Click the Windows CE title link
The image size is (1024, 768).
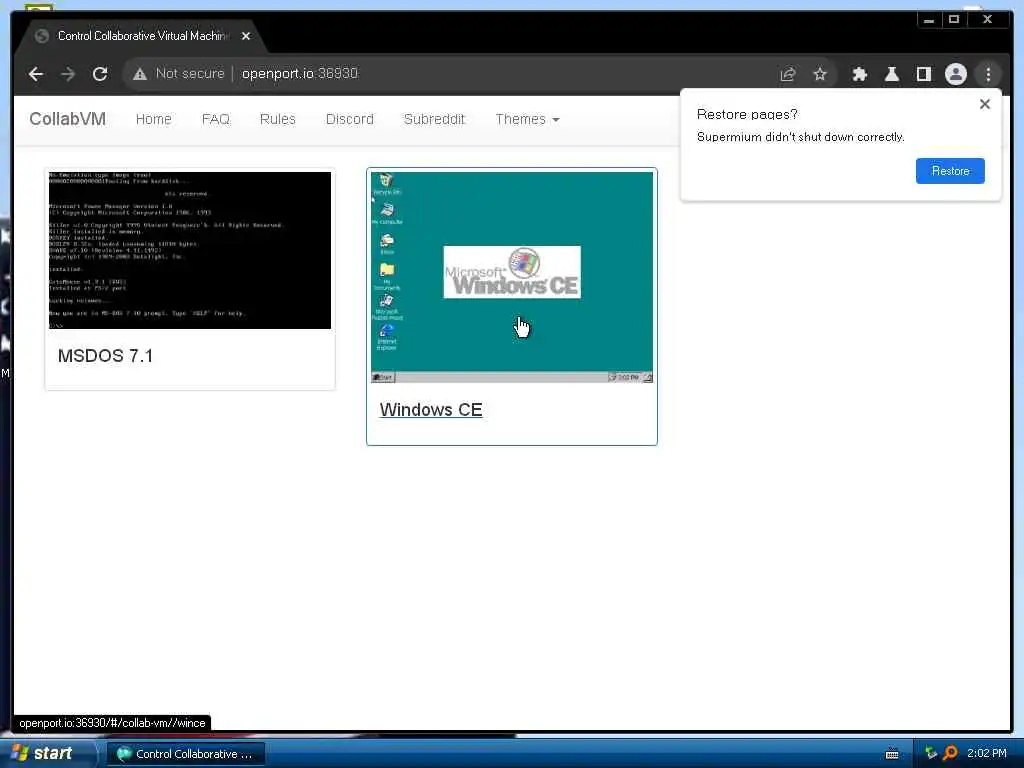[x=431, y=409]
